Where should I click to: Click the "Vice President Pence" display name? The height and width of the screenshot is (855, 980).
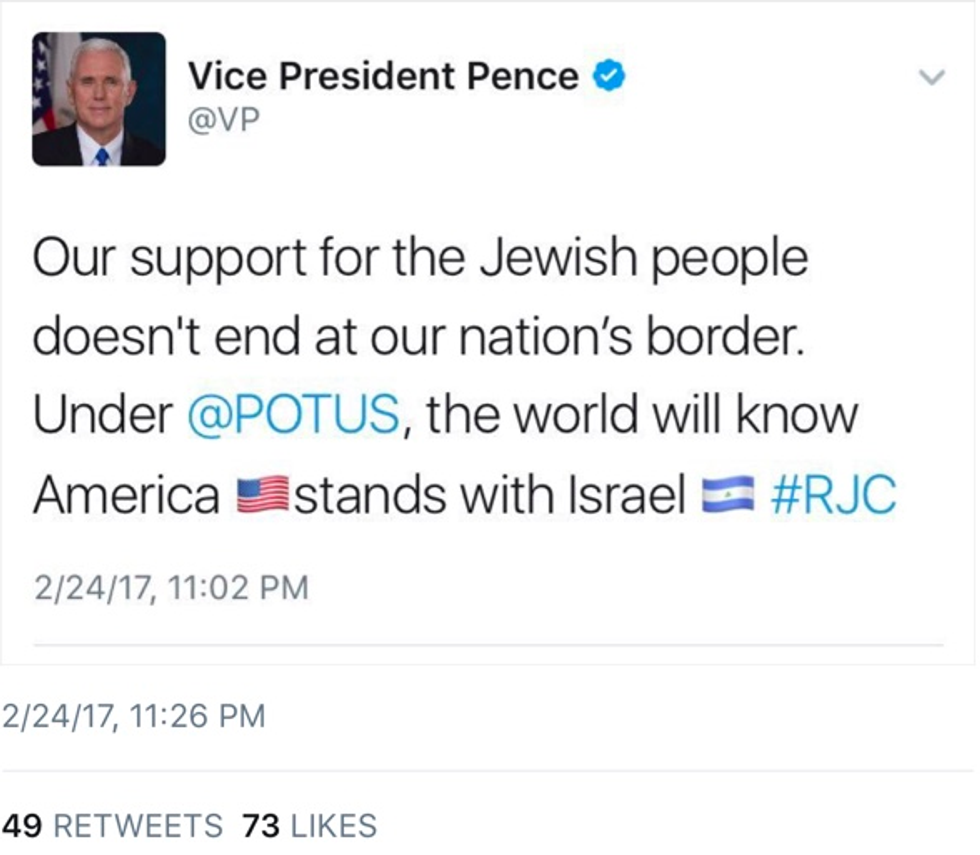384,76
